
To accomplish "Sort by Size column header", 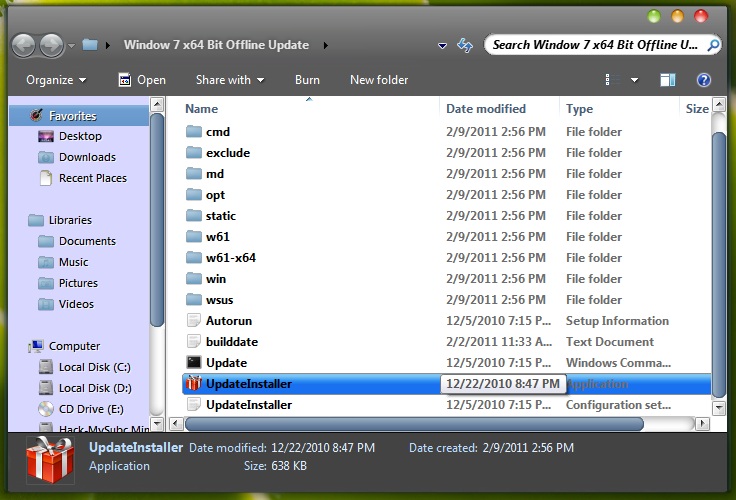I will [696, 109].
